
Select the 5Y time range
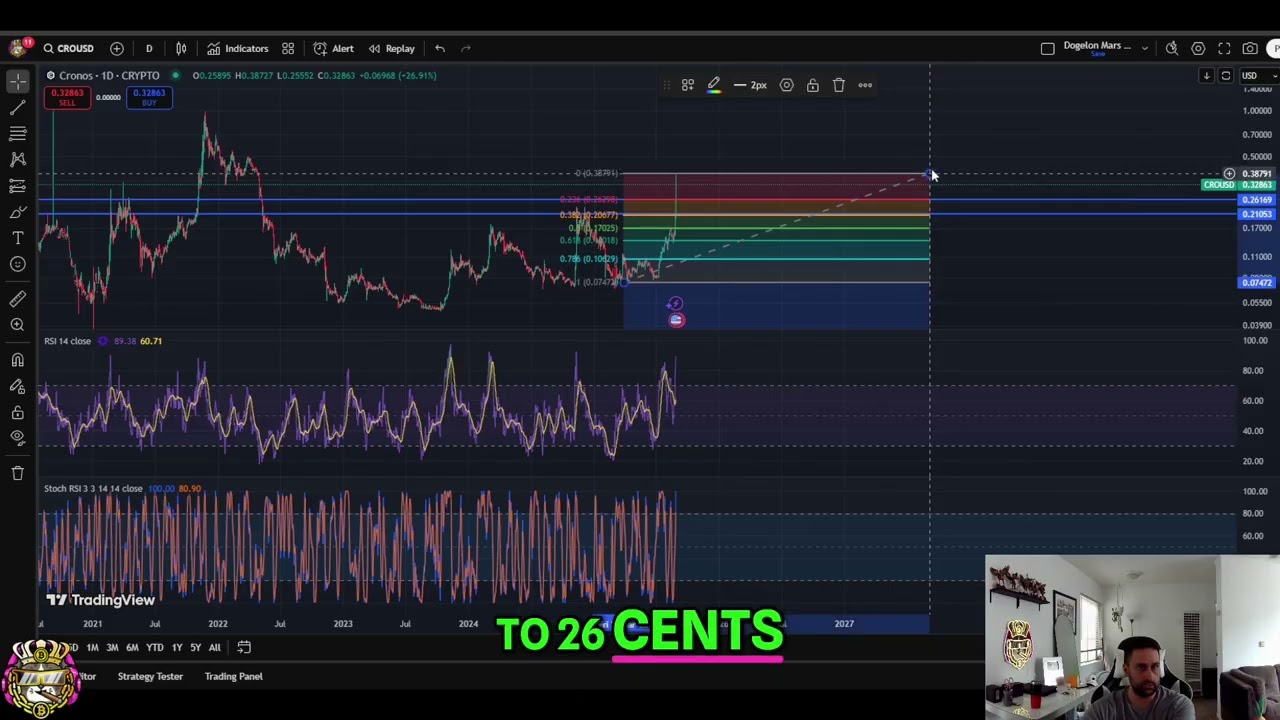pyautogui.click(x=196, y=647)
